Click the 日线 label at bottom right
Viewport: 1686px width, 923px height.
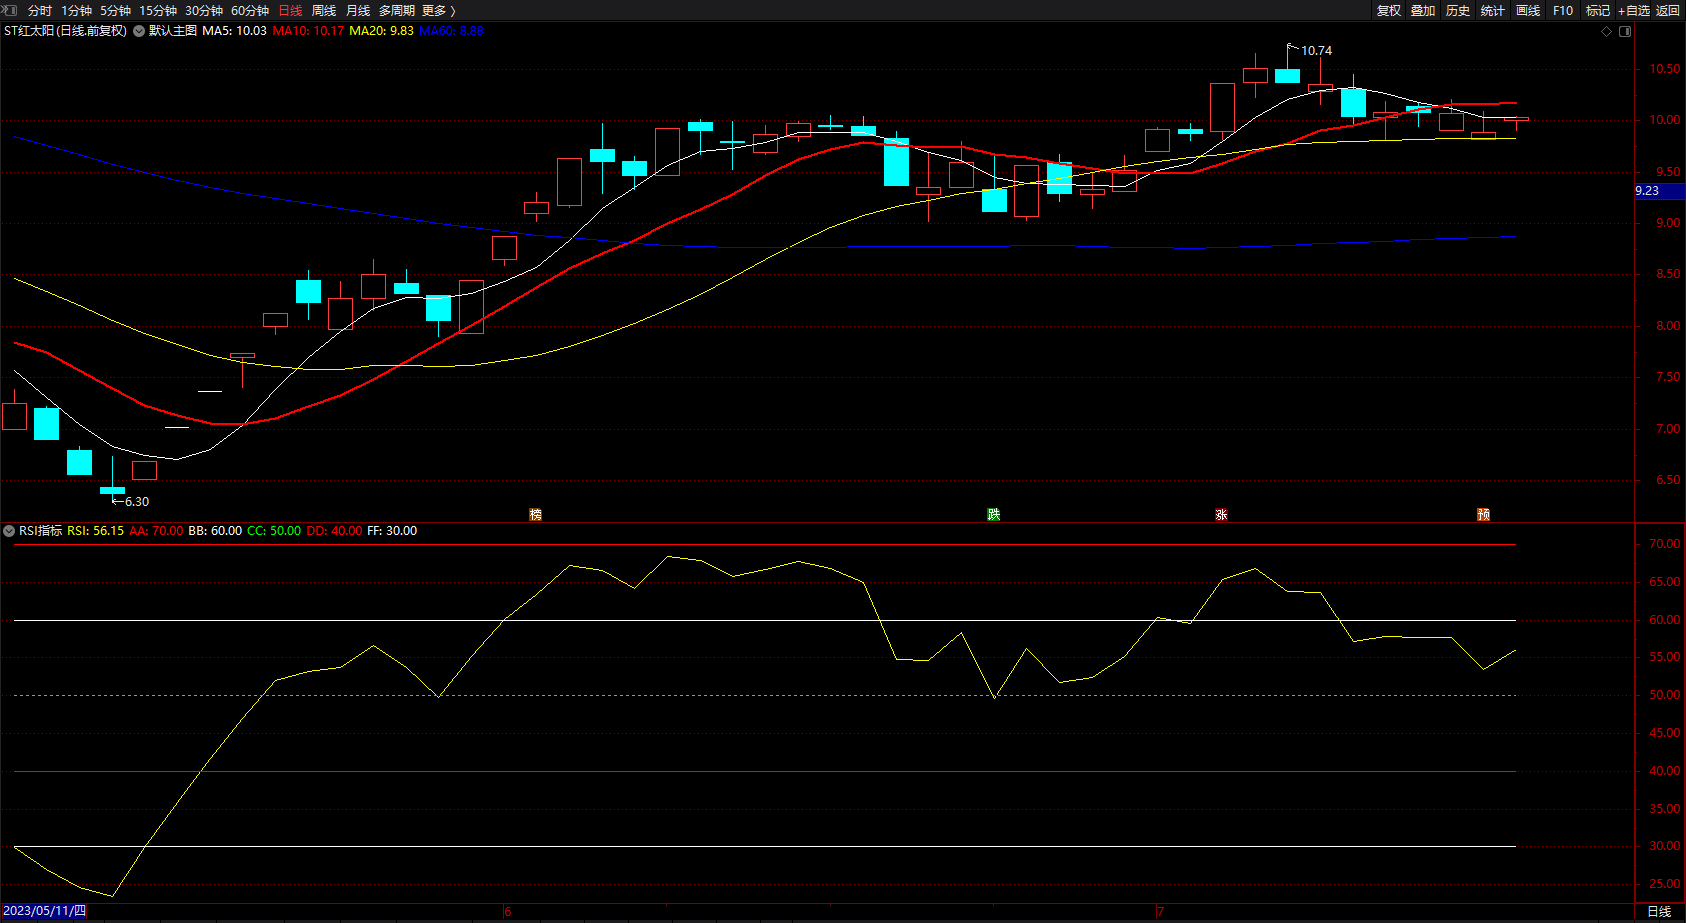point(1659,911)
